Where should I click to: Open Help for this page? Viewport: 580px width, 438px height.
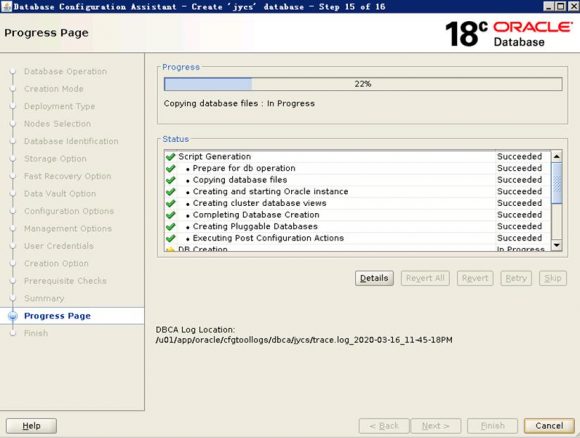[x=31, y=426]
